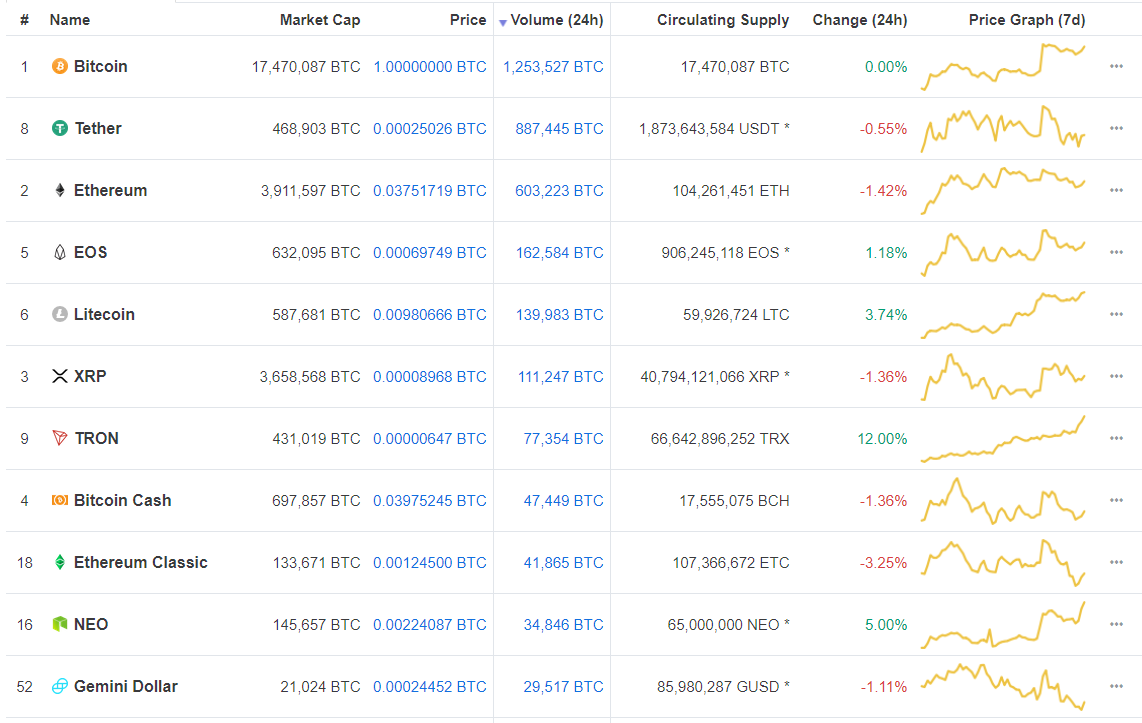Click the Litecoin logo icon
Screen dimensions: 1142x723
click(60, 315)
